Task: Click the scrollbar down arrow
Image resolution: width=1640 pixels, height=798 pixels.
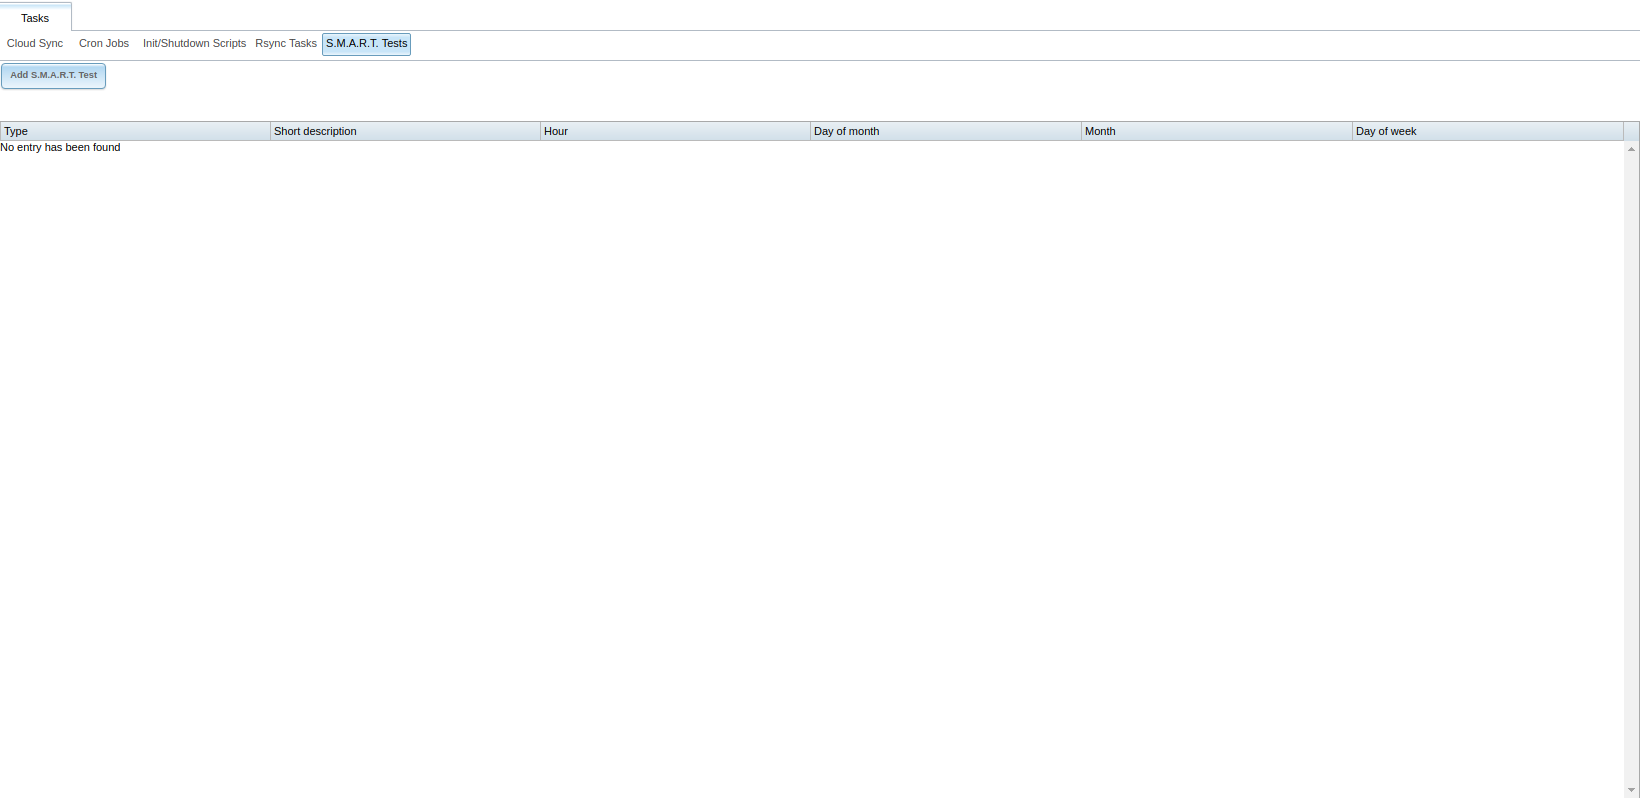Action: click(x=1631, y=790)
